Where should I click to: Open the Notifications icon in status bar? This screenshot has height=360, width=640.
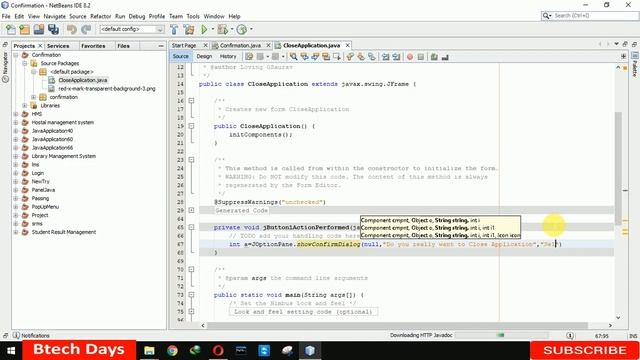click(x=16, y=336)
